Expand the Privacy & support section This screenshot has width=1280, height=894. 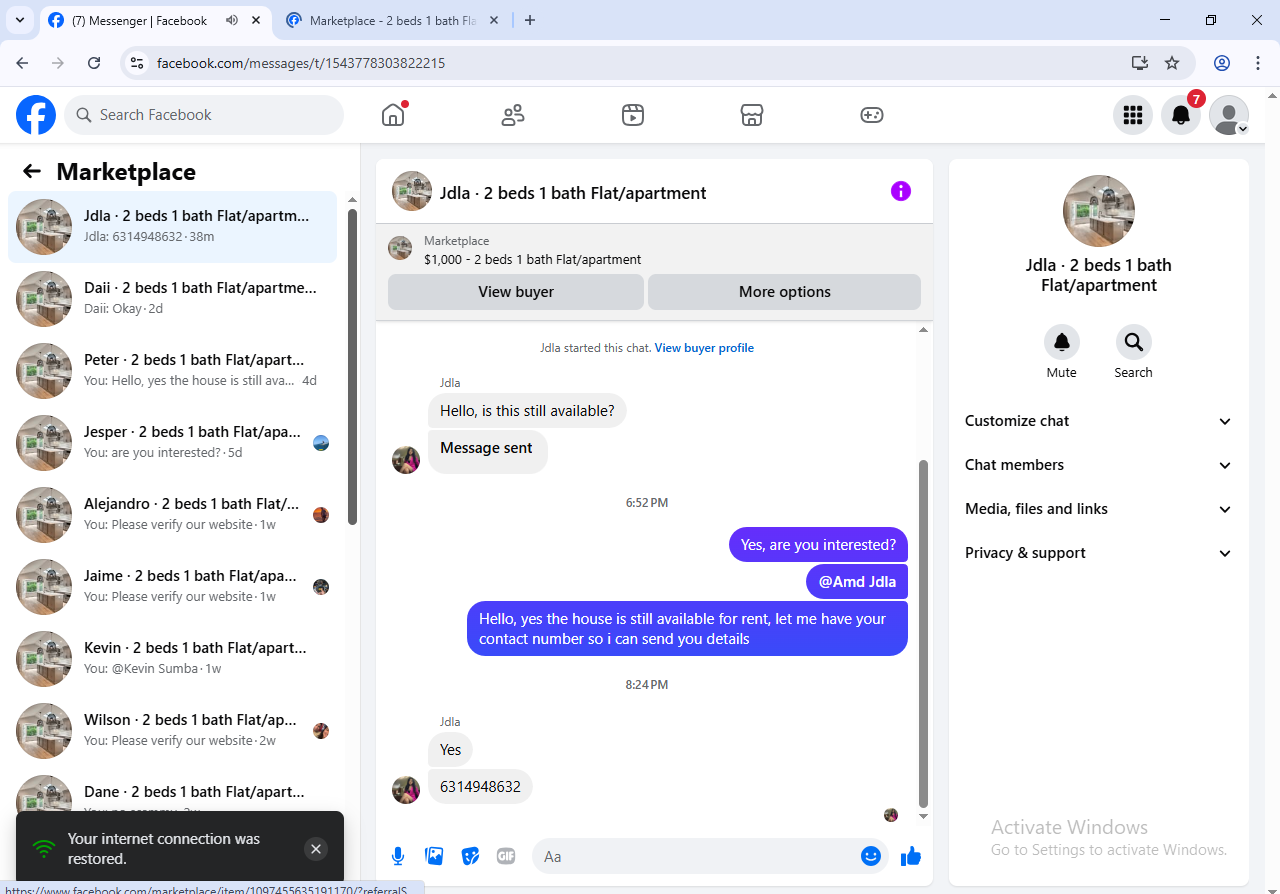1099,553
